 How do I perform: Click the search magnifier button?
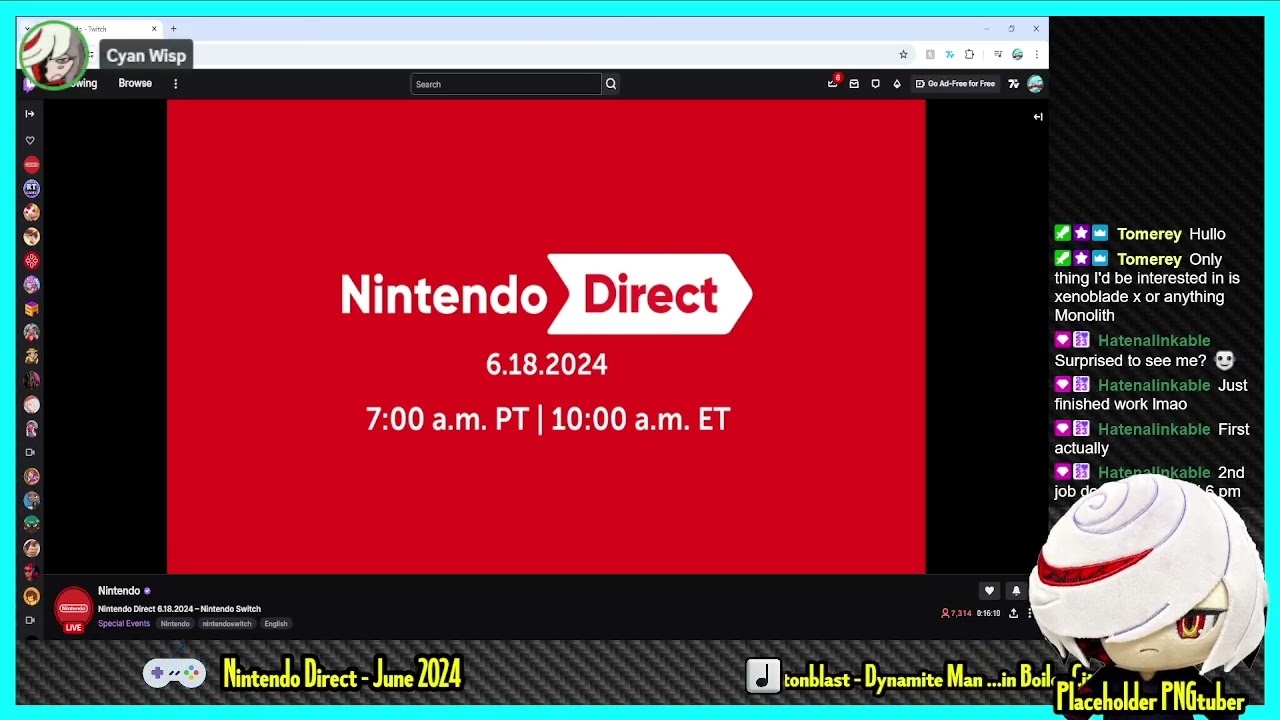611,84
